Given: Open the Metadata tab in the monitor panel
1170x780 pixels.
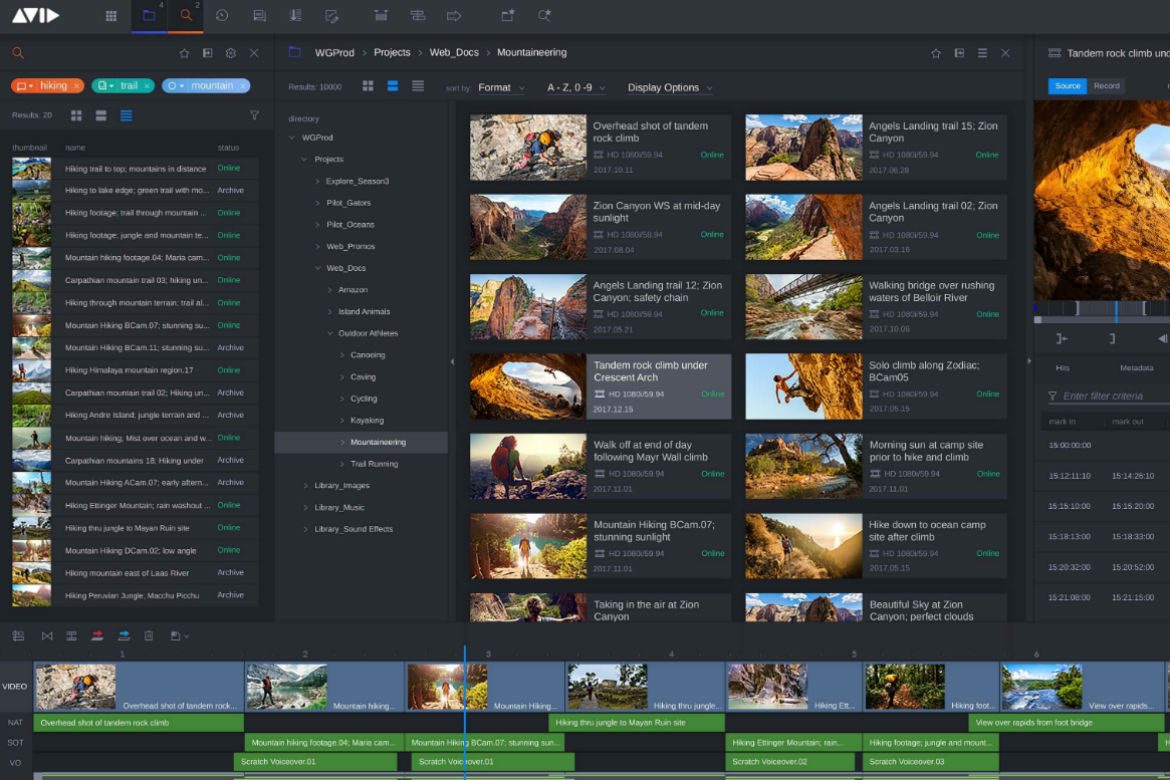Looking at the screenshot, I should pyautogui.click(x=1136, y=368).
